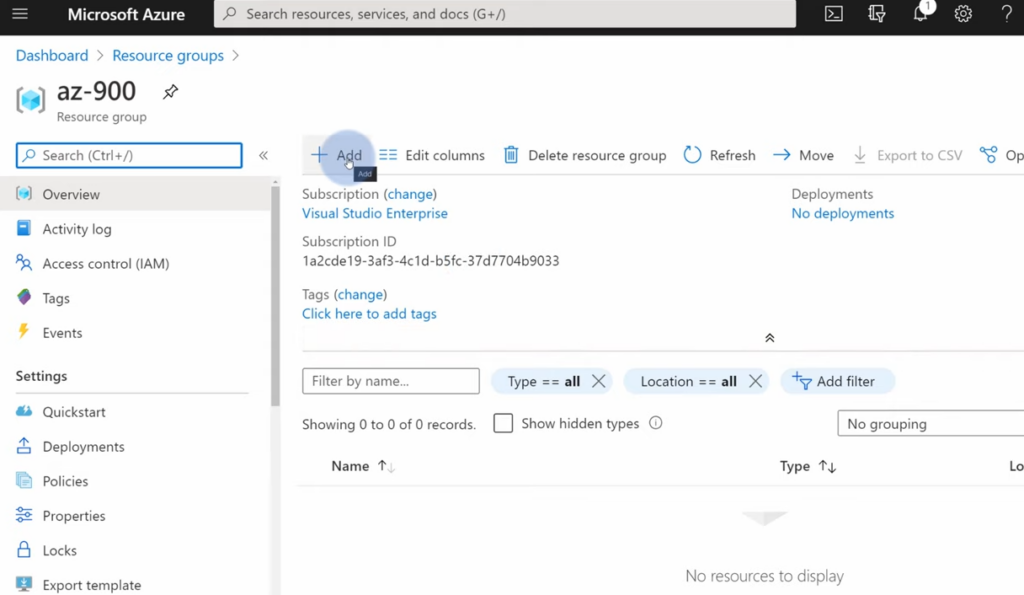This screenshot has height=595, width=1024.
Task: Open the notifications bell
Action: (x=920, y=14)
